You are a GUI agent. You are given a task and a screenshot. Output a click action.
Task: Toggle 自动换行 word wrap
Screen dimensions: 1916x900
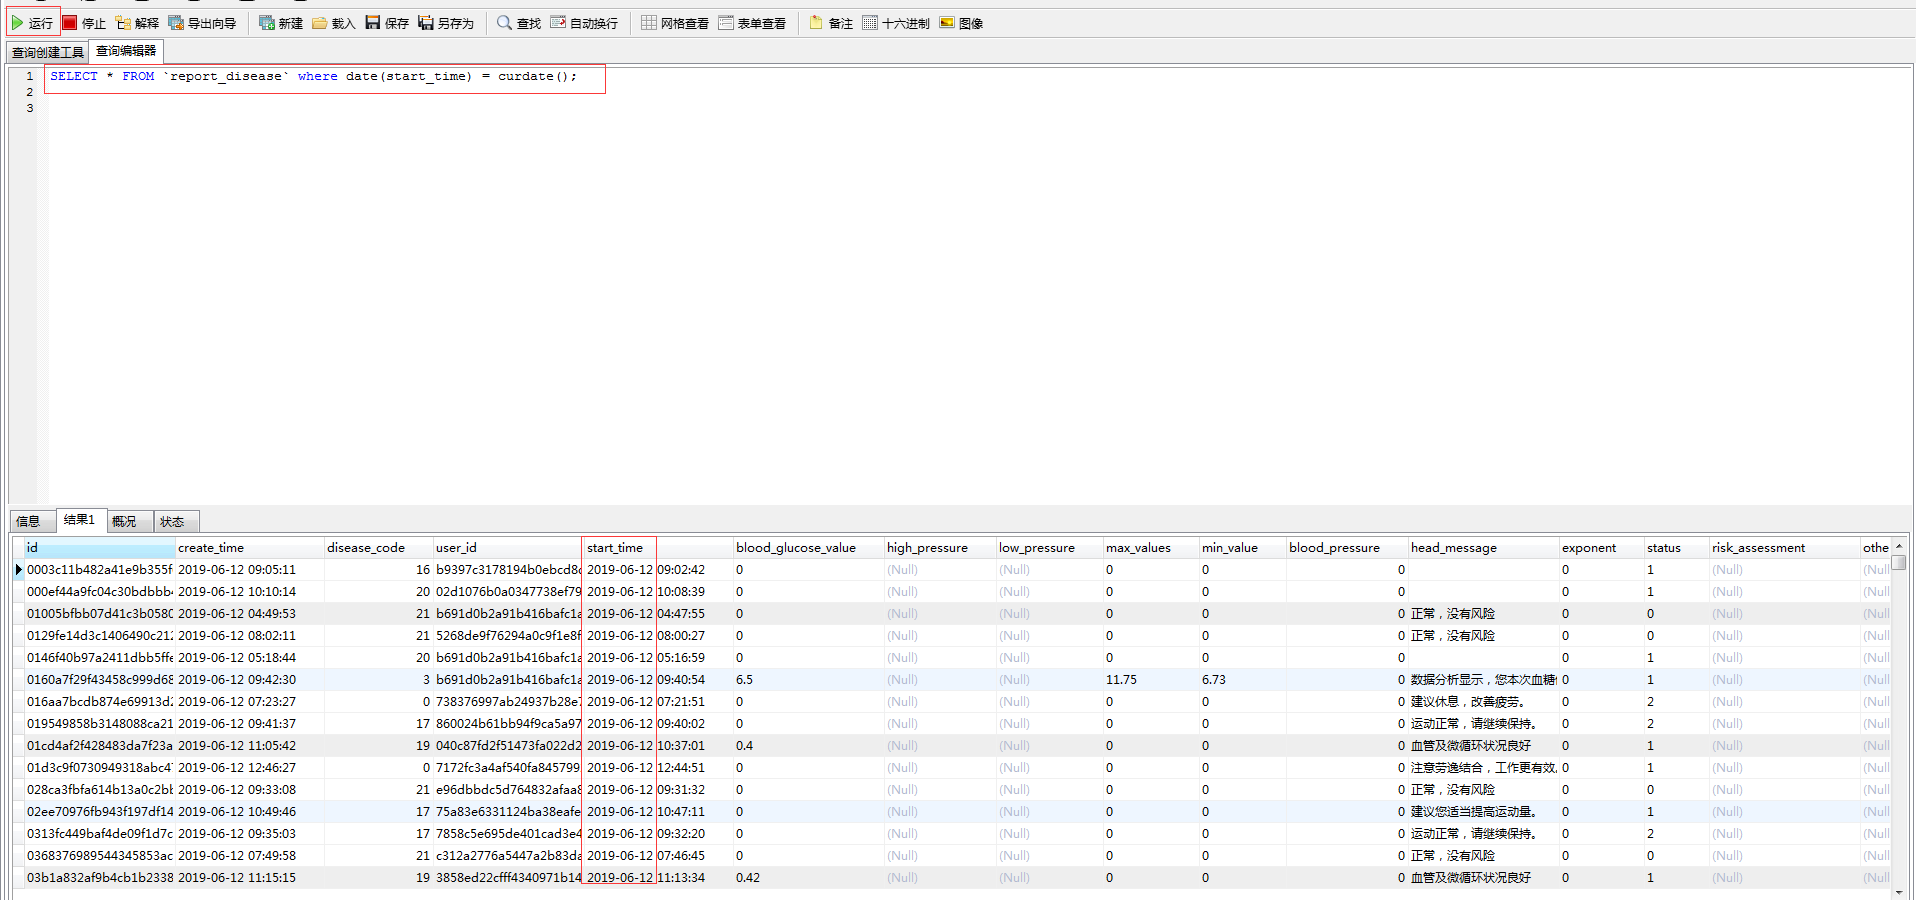[586, 22]
